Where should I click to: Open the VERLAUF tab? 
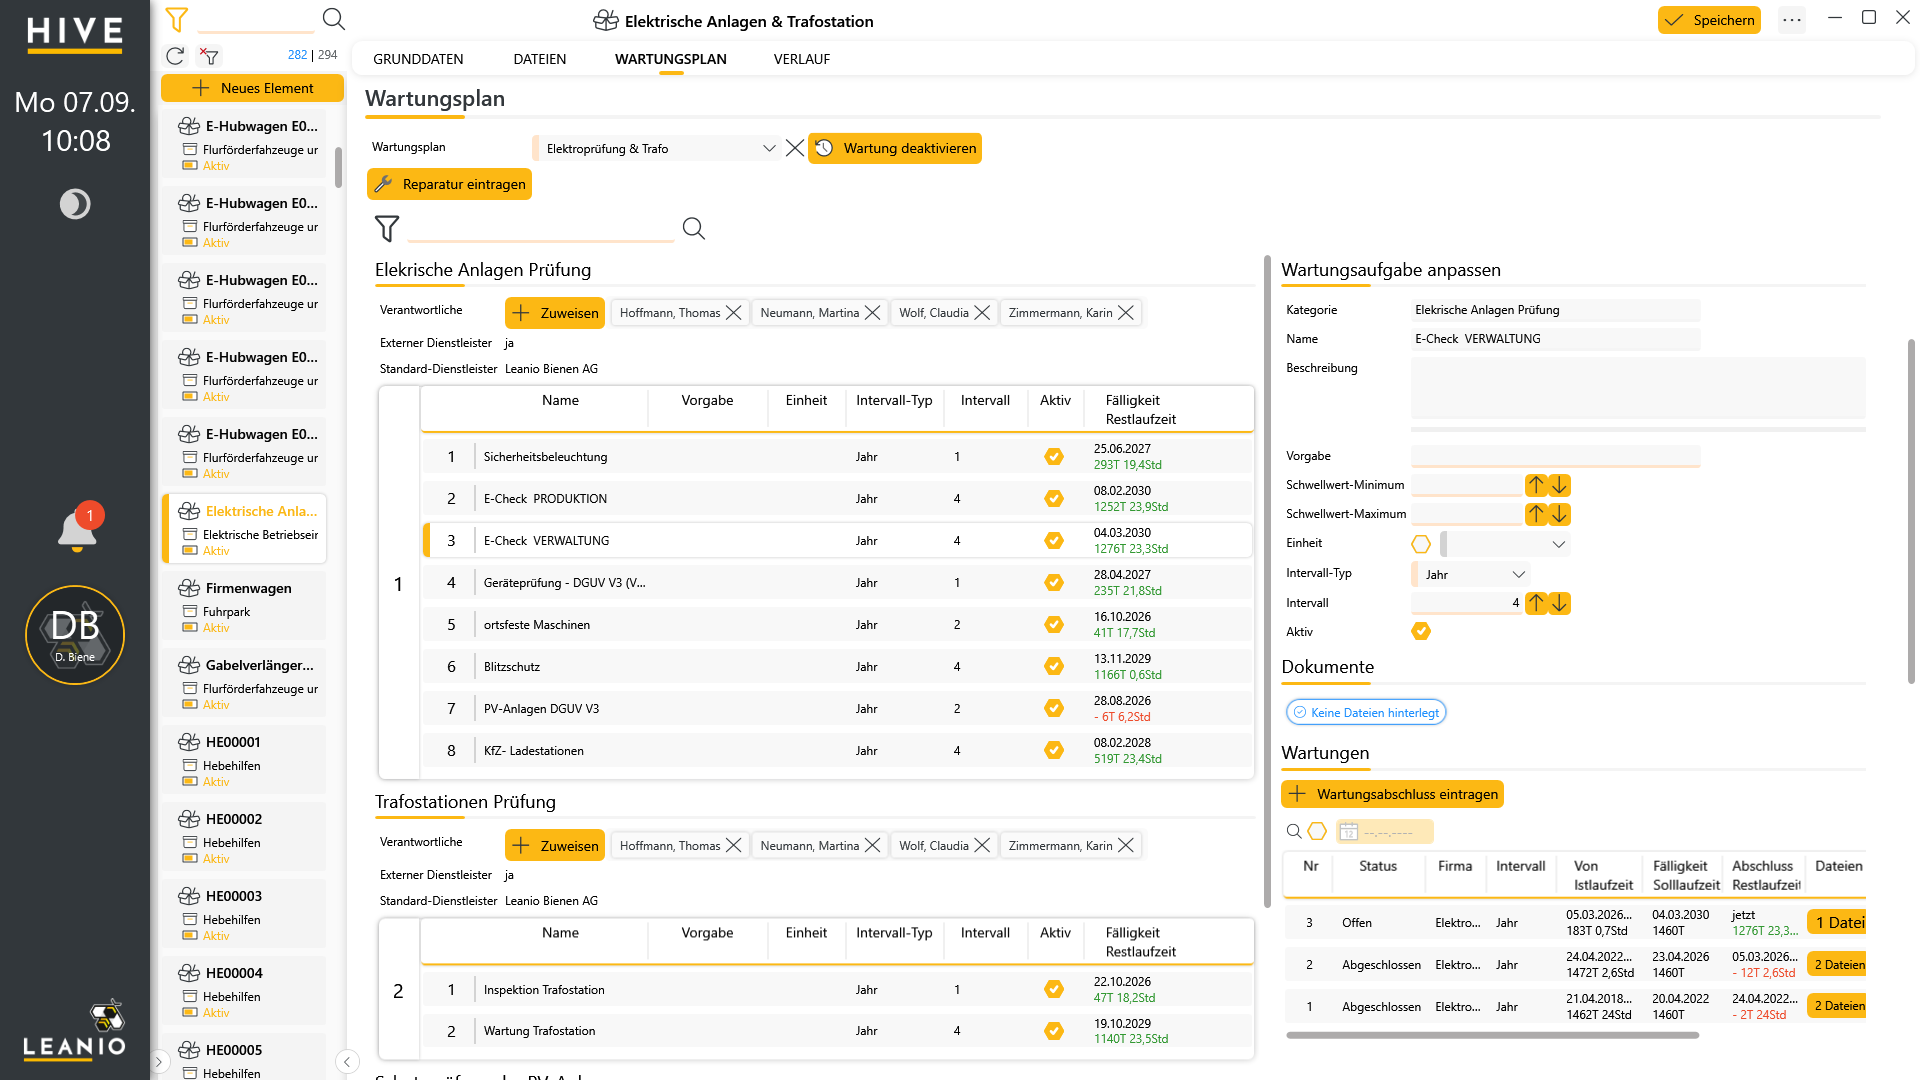point(802,59)
